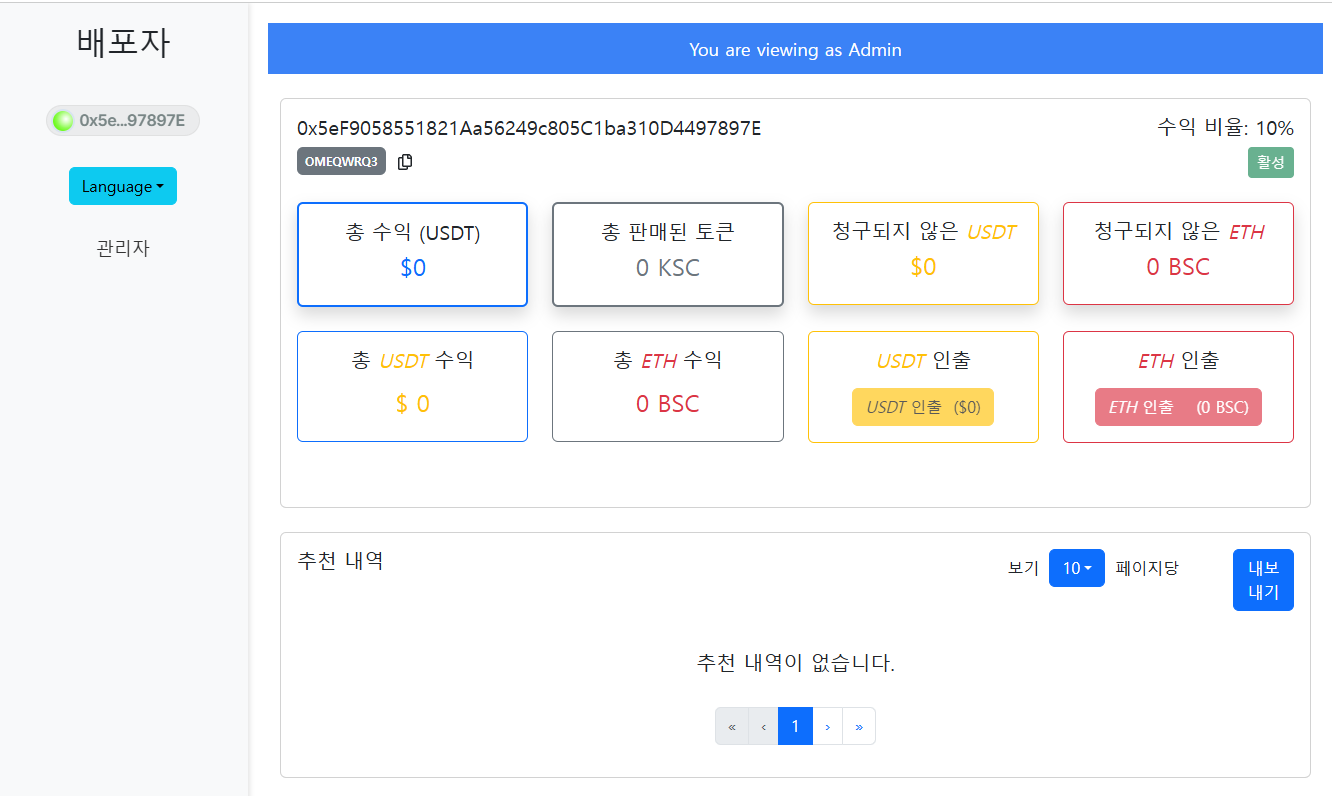Viewport: 1332px width, 796px height.
Task: Select the 총 수익 (USDT) card
Action: pyautogui.click(x=412, y=254)
